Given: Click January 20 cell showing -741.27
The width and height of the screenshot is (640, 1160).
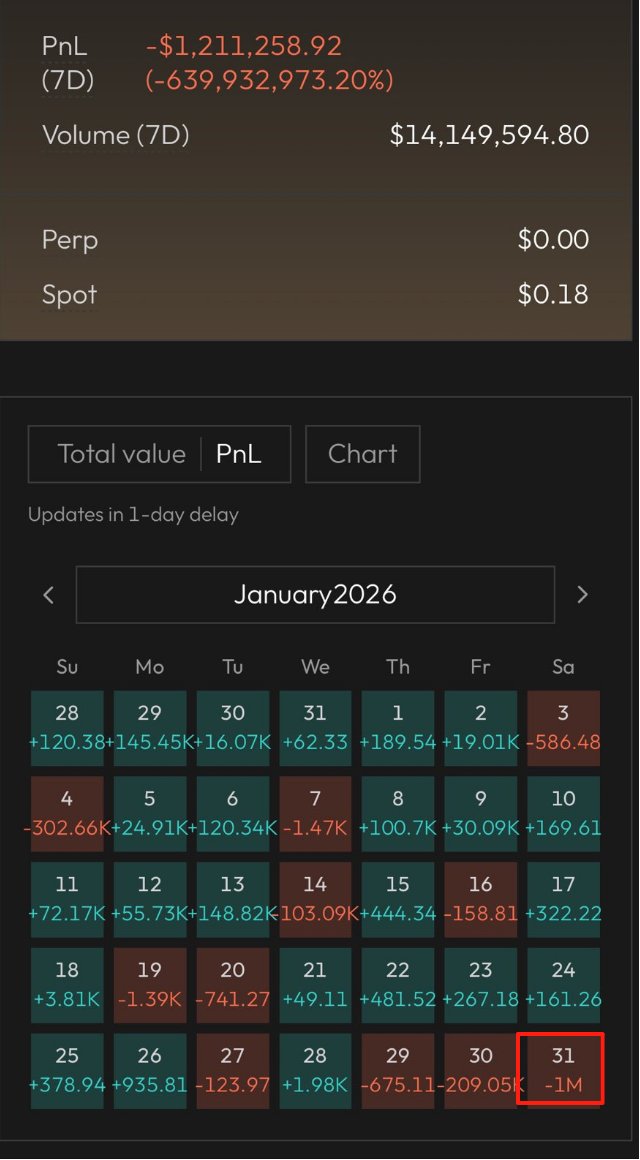Looking at the screenshot, I should 233,984.
